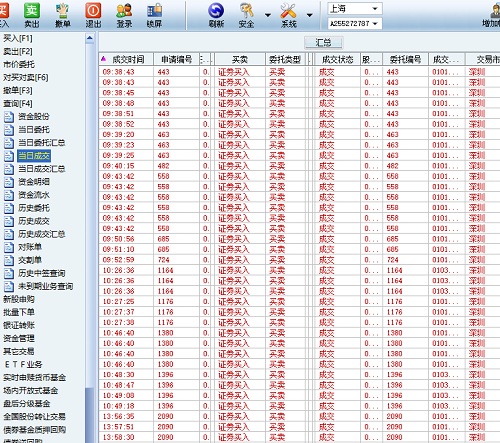Image resolution: width=500 pixels, height=443 pixels.
Task: Click the document icon beside 历史中签查询
Action: [9, 273]
